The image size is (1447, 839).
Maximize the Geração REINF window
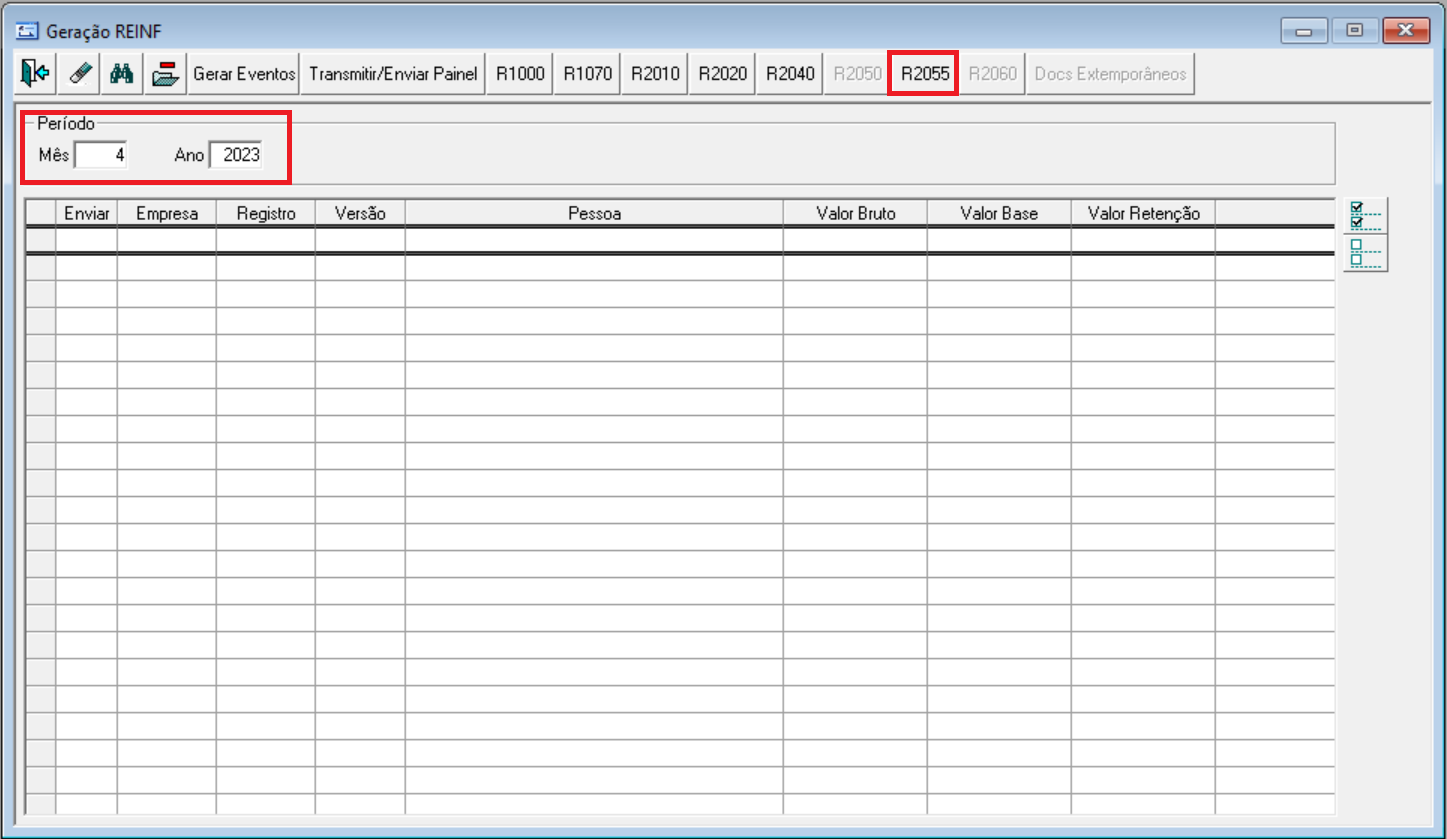(x=1355, y=30)
